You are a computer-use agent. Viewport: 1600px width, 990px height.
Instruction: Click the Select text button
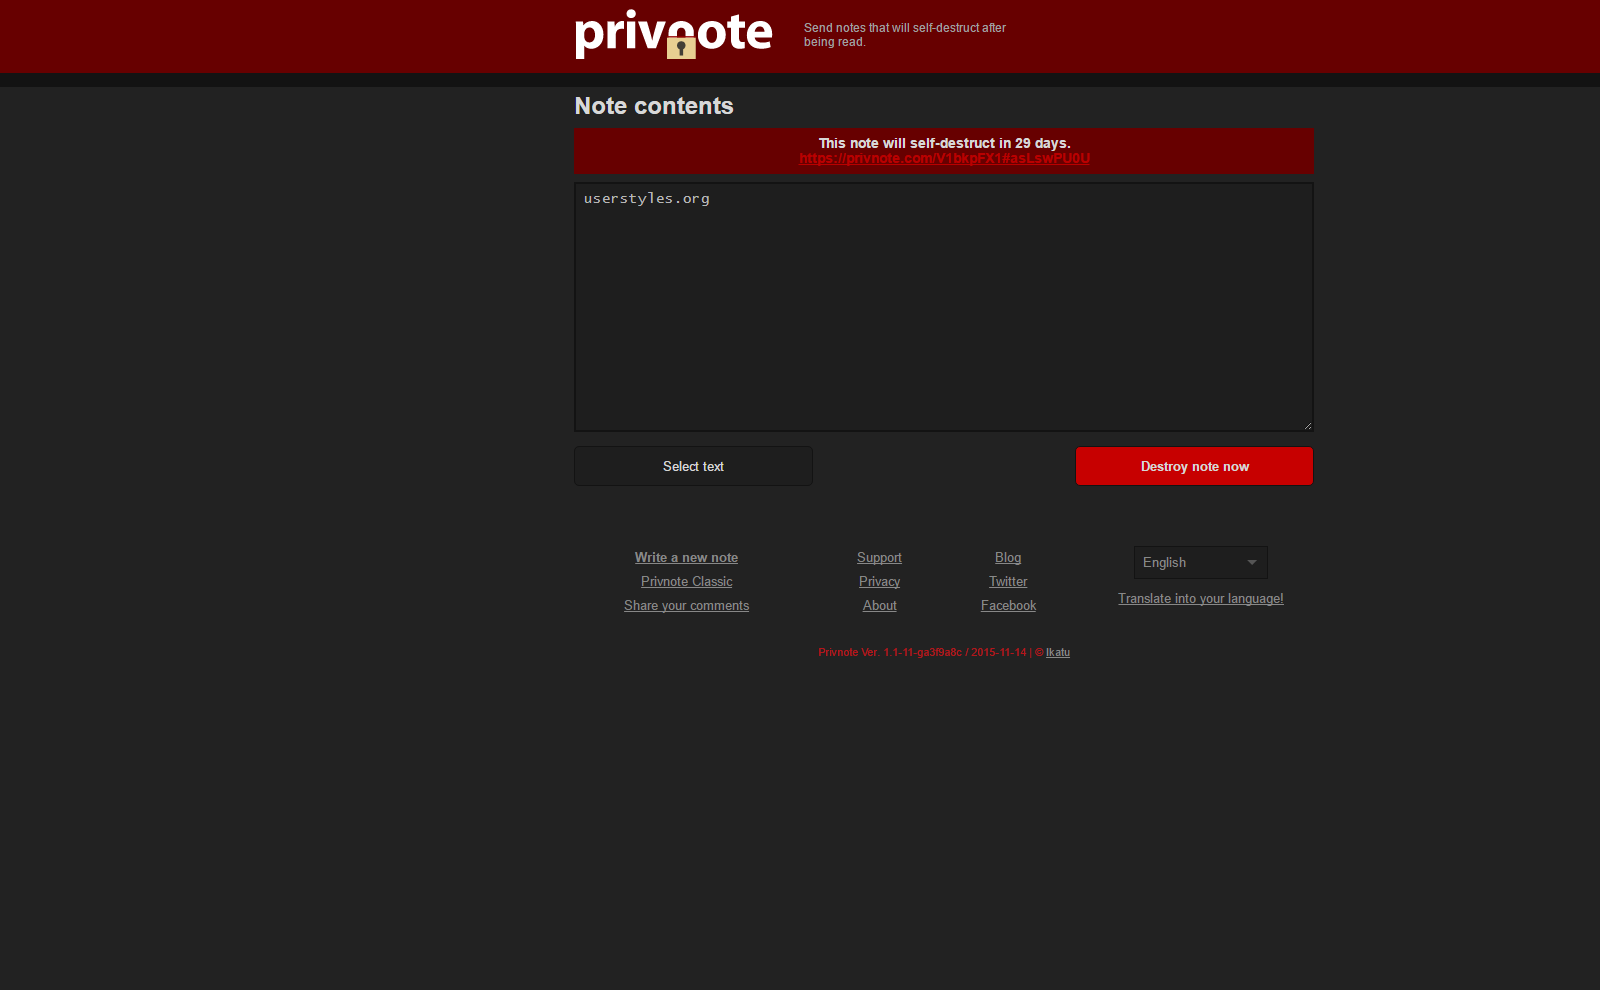click(x=693, y=466)
